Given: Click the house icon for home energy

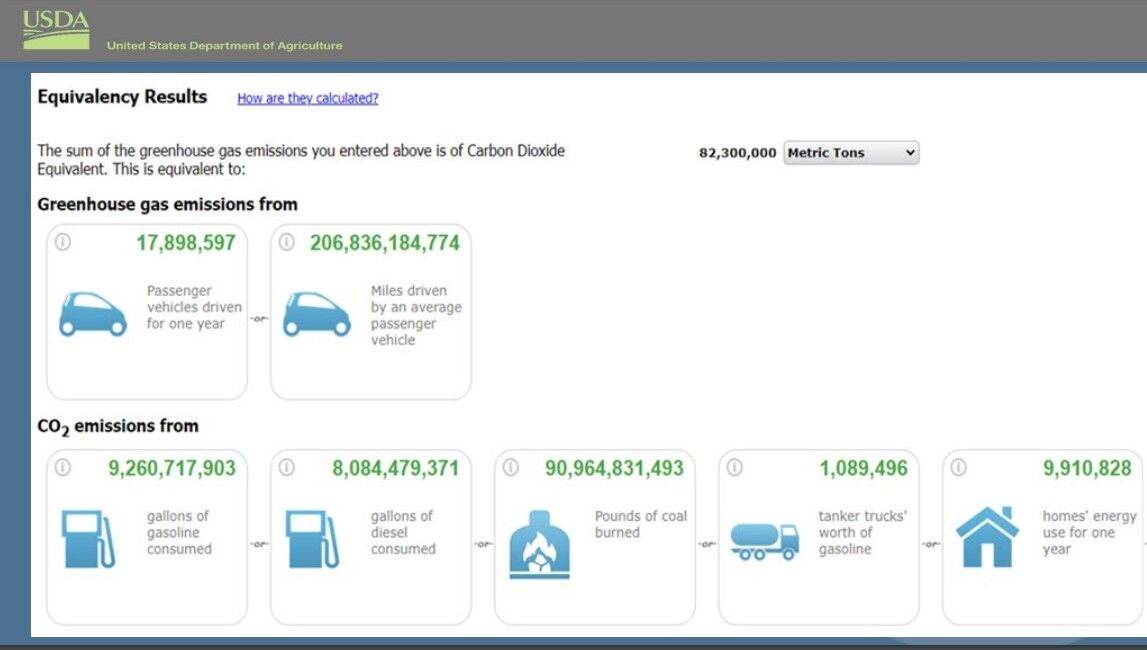Looking at the screenshot, I should [987, 537].
